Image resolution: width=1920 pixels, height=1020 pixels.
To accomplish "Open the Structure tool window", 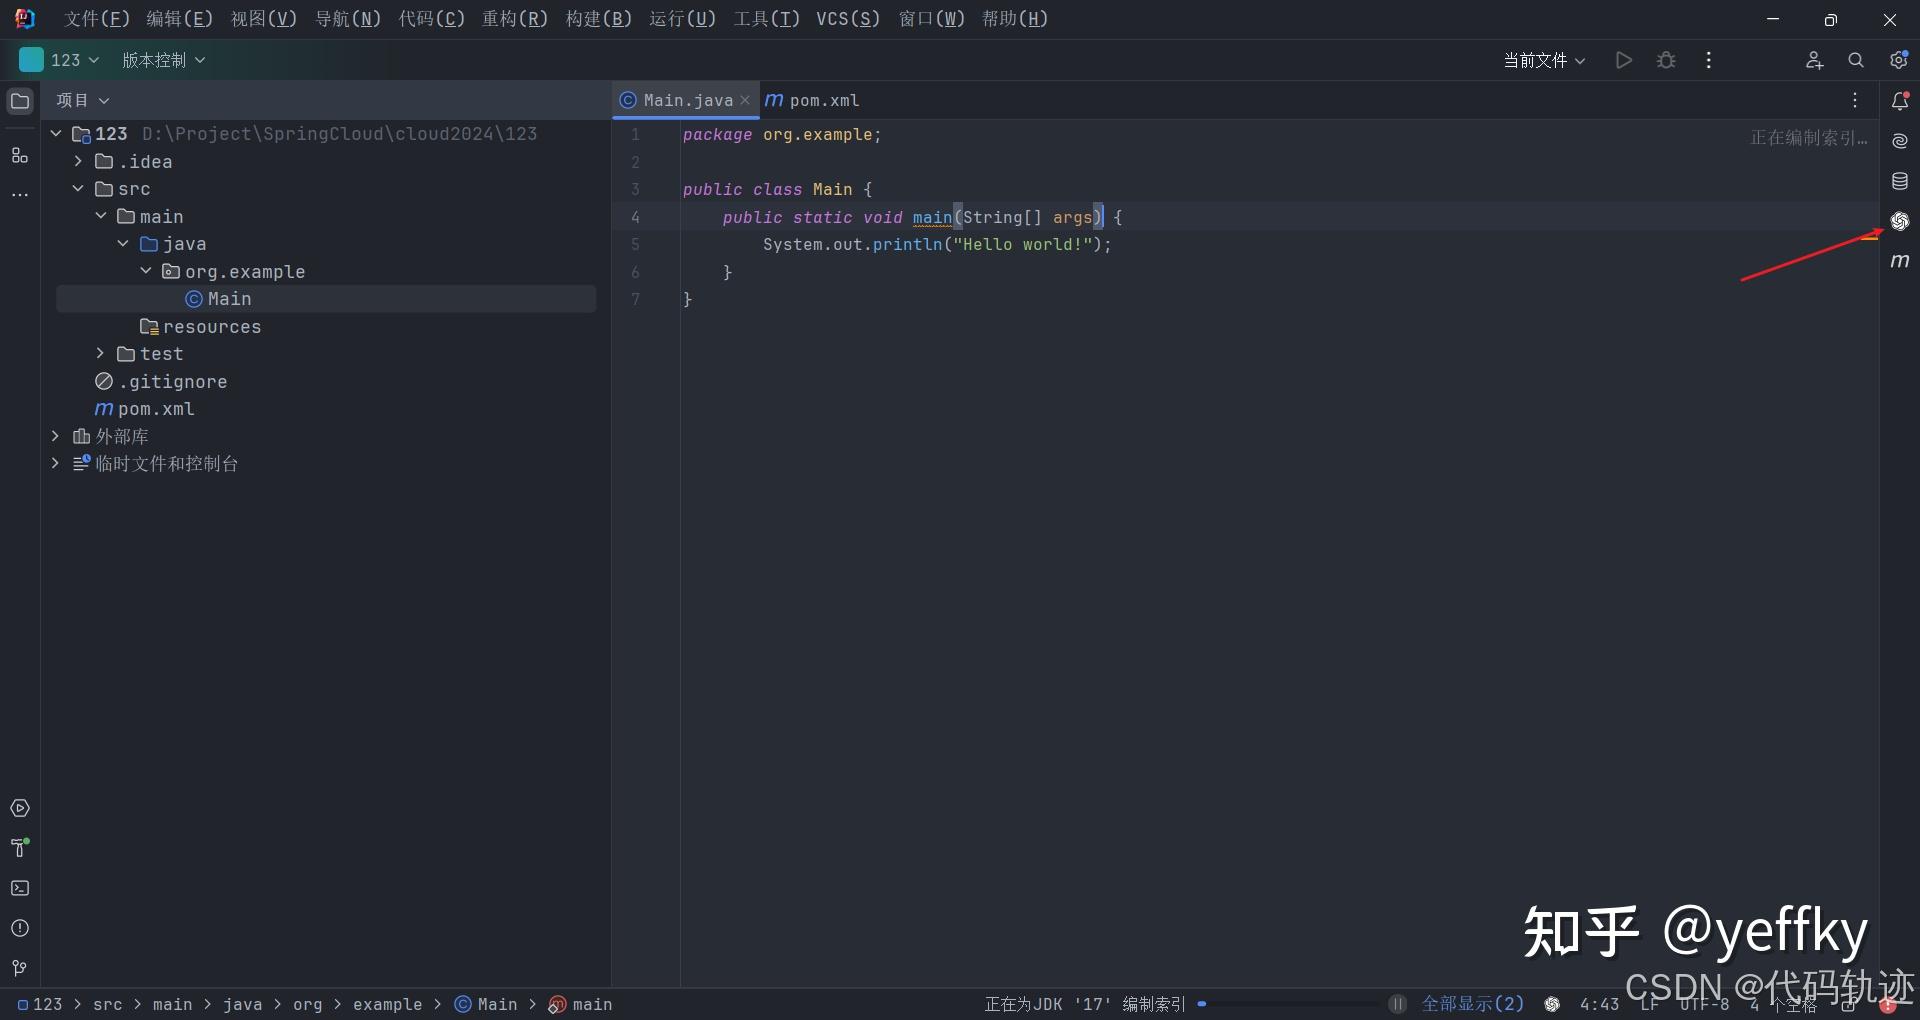I will tap(20, 156).
